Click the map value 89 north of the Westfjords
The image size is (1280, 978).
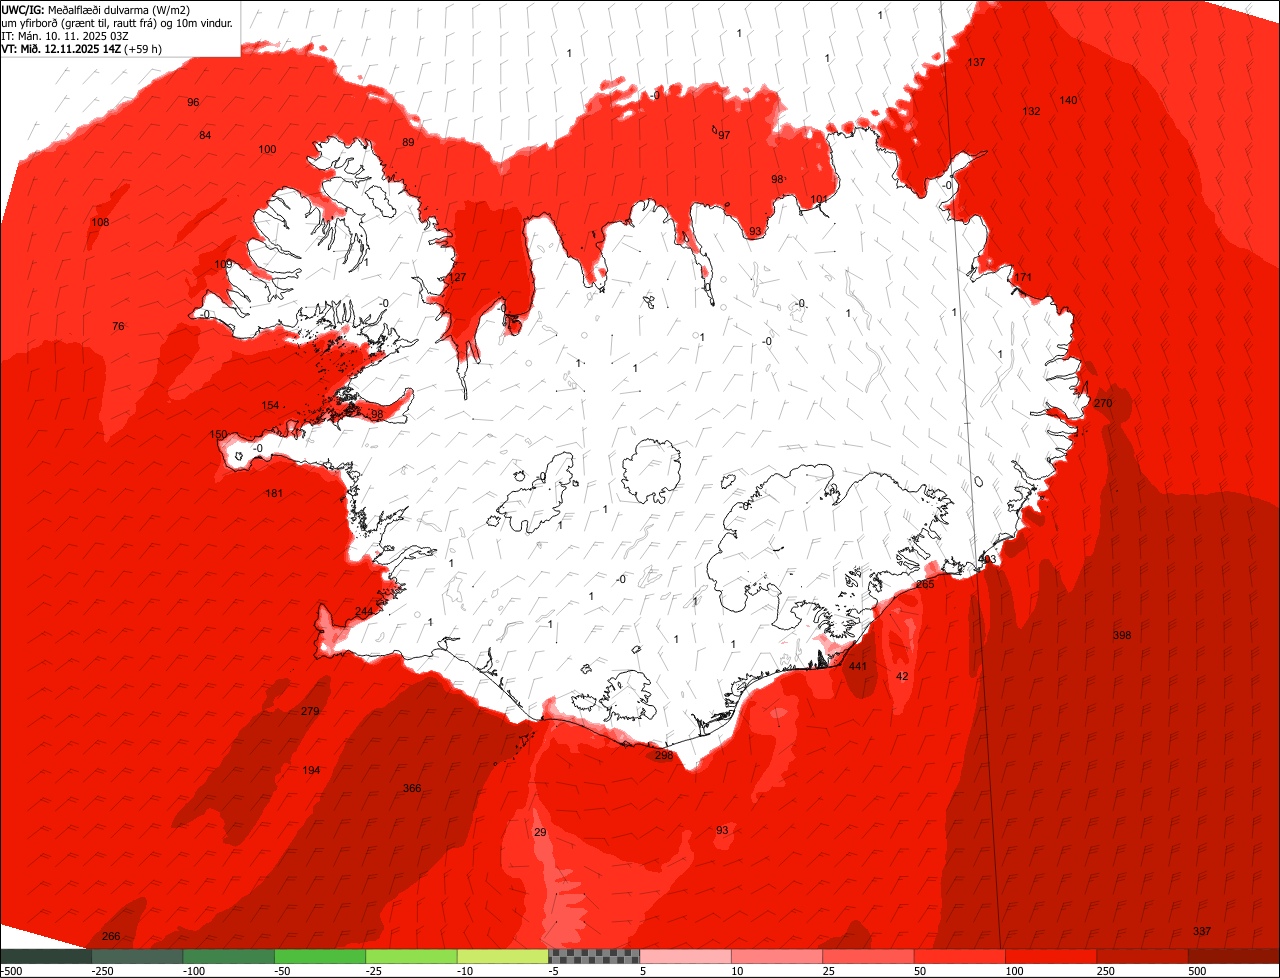pos(408,143)
